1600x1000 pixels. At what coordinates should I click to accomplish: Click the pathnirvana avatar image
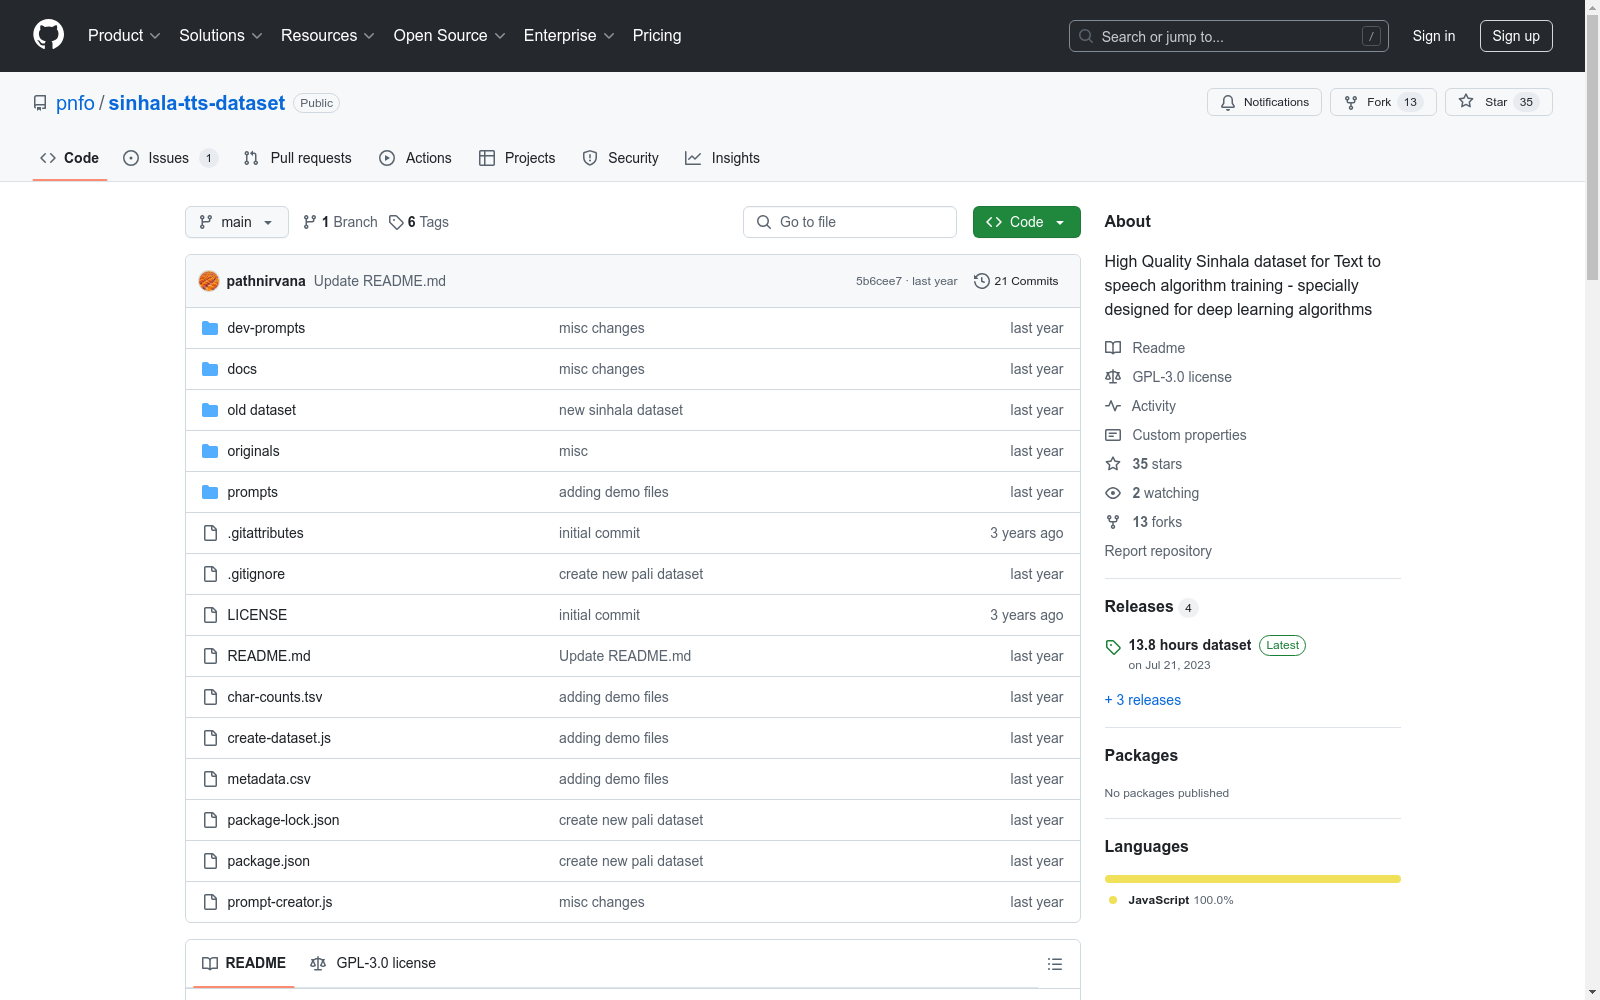(209, 281)
